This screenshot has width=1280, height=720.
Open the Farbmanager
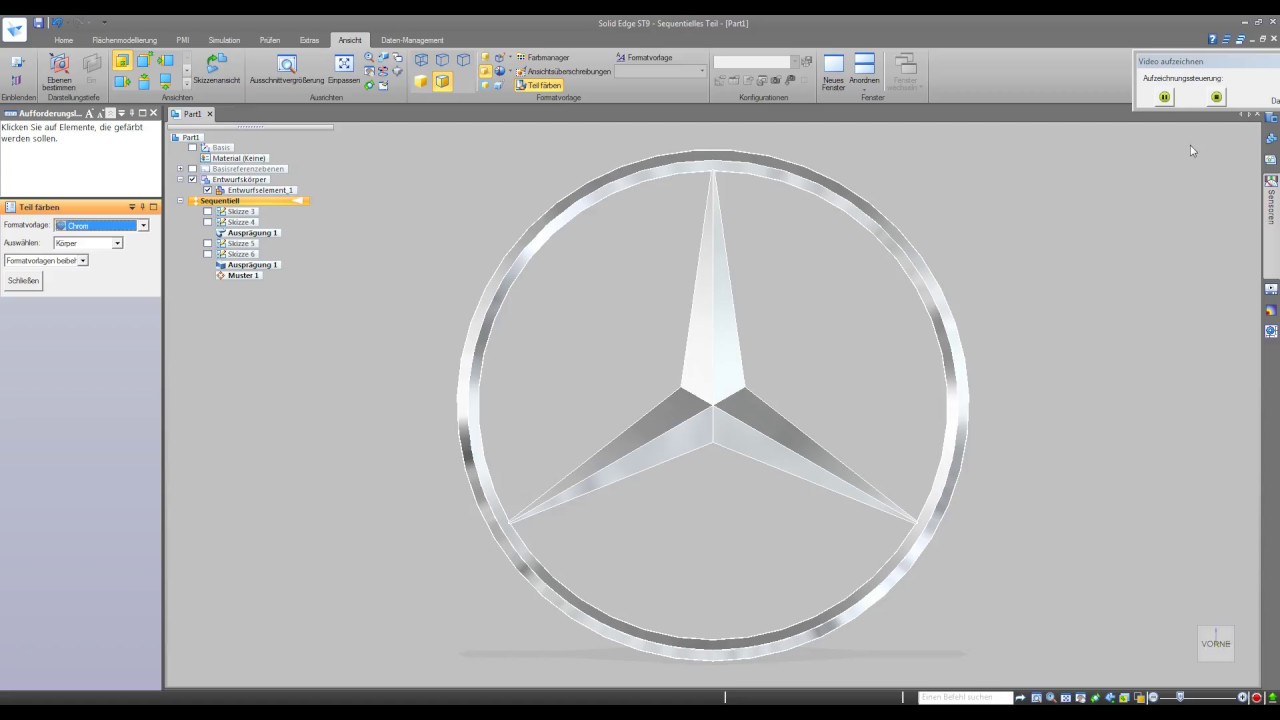coord(548,57)
